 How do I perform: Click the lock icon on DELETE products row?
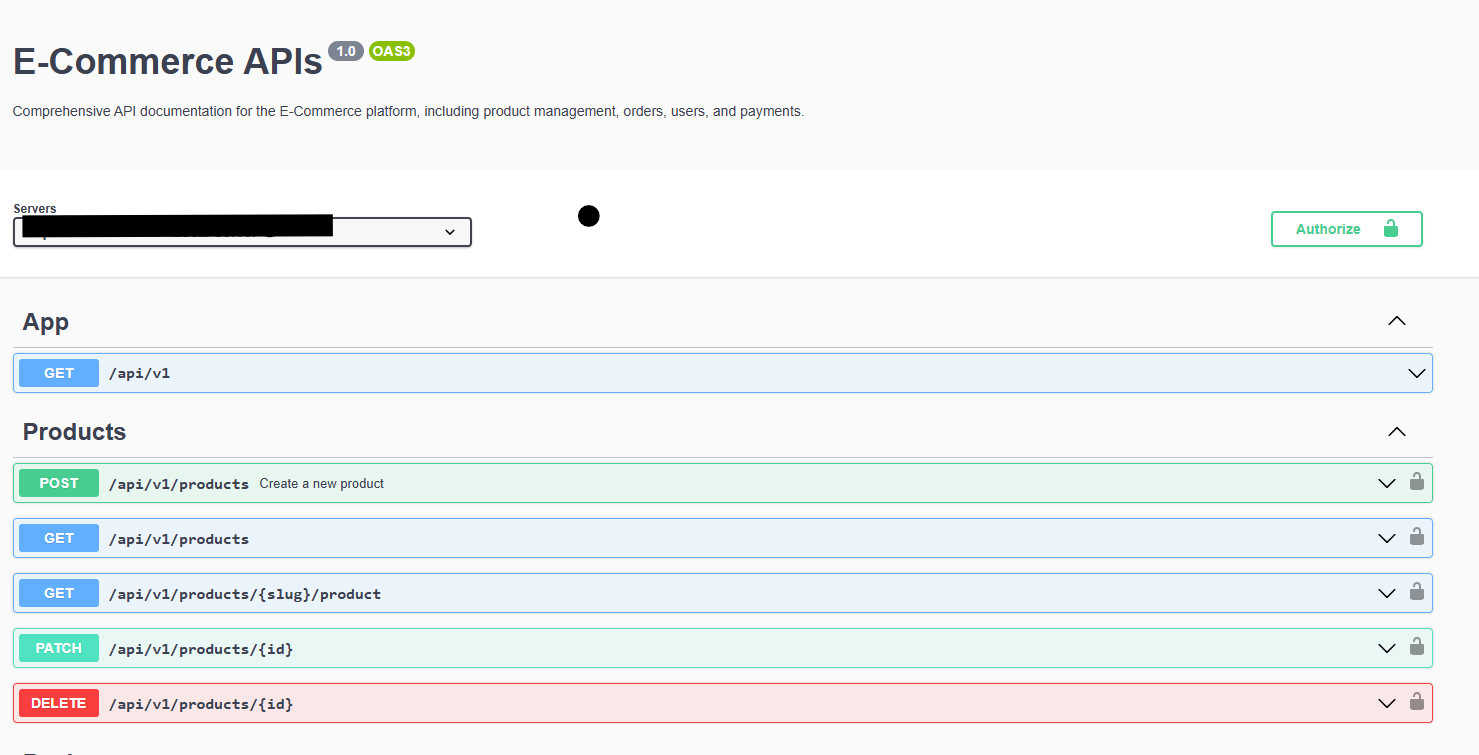tap(1416, 702)
